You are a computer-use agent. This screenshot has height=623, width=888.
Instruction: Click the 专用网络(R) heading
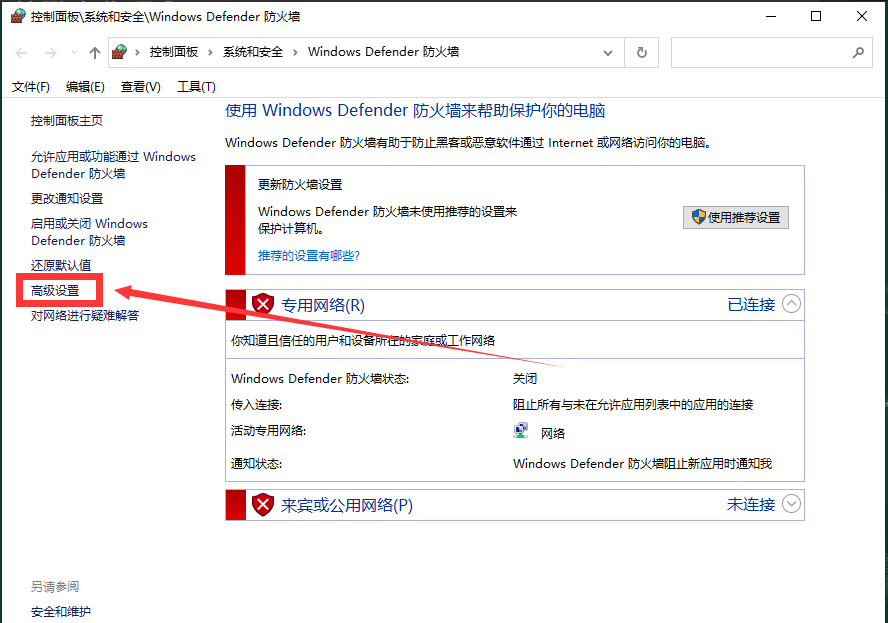click(323, 305)
